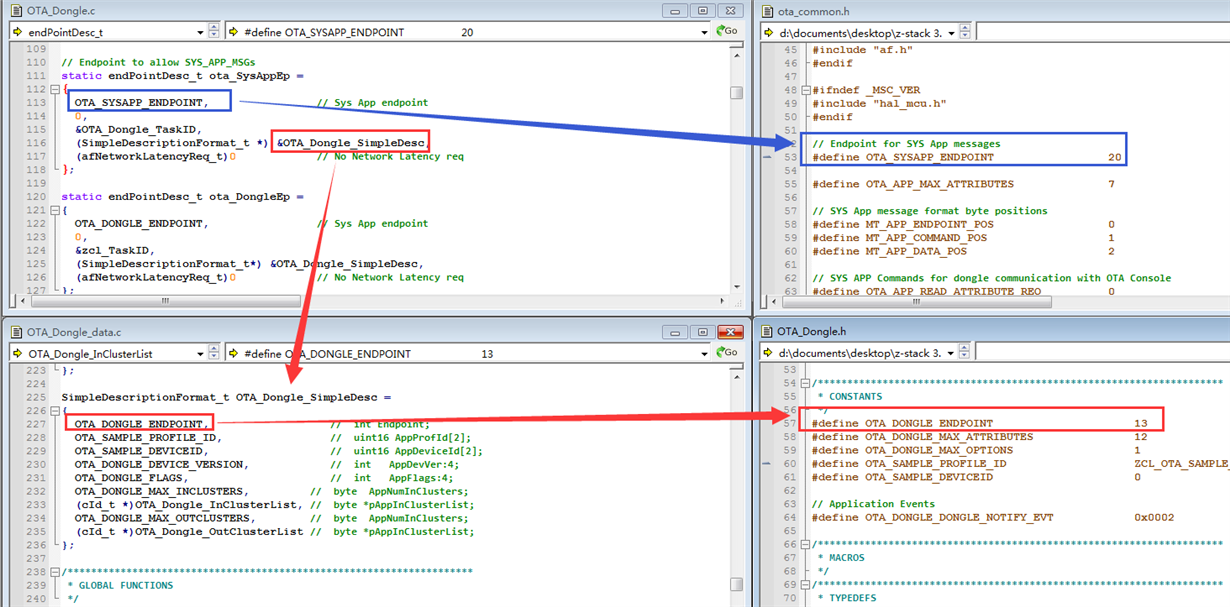Click #define OTA_DONGLE_DONGLE_NOTIFY_EVT line

pos(993,517)
